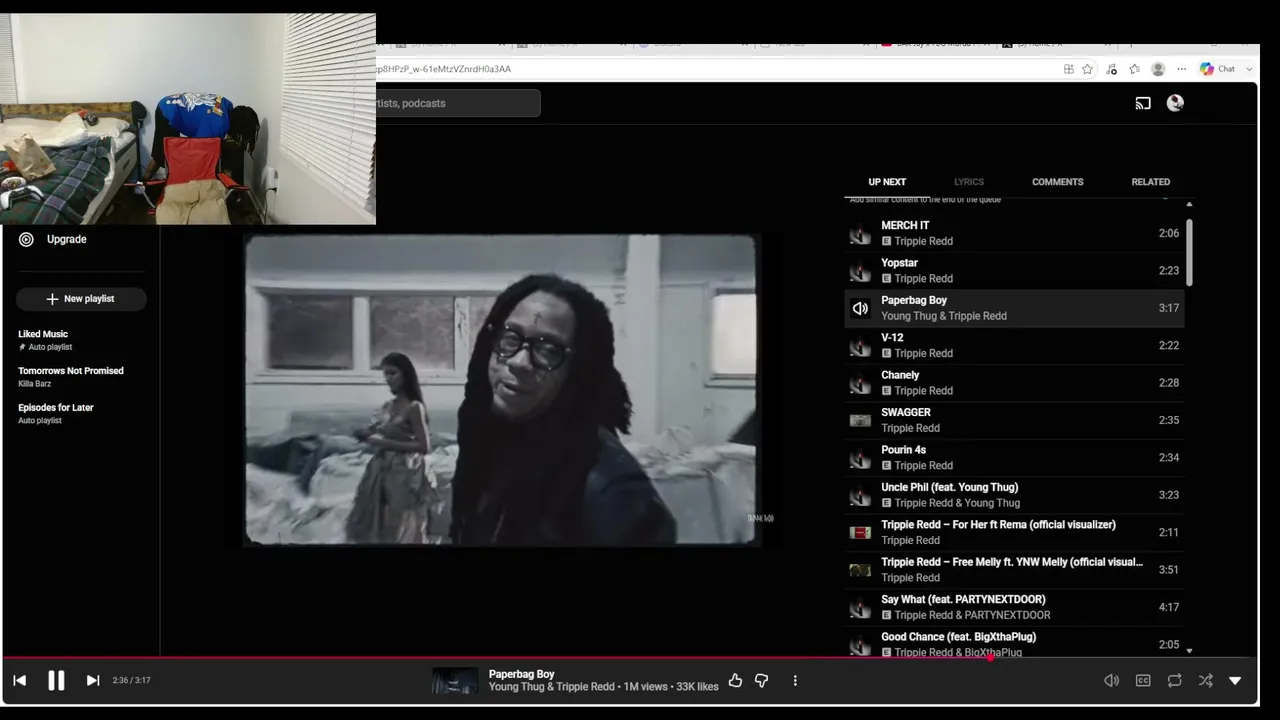Open browser media controls icon
The width and height of the screenshot is (1280, 720).
pos(1111,69)
